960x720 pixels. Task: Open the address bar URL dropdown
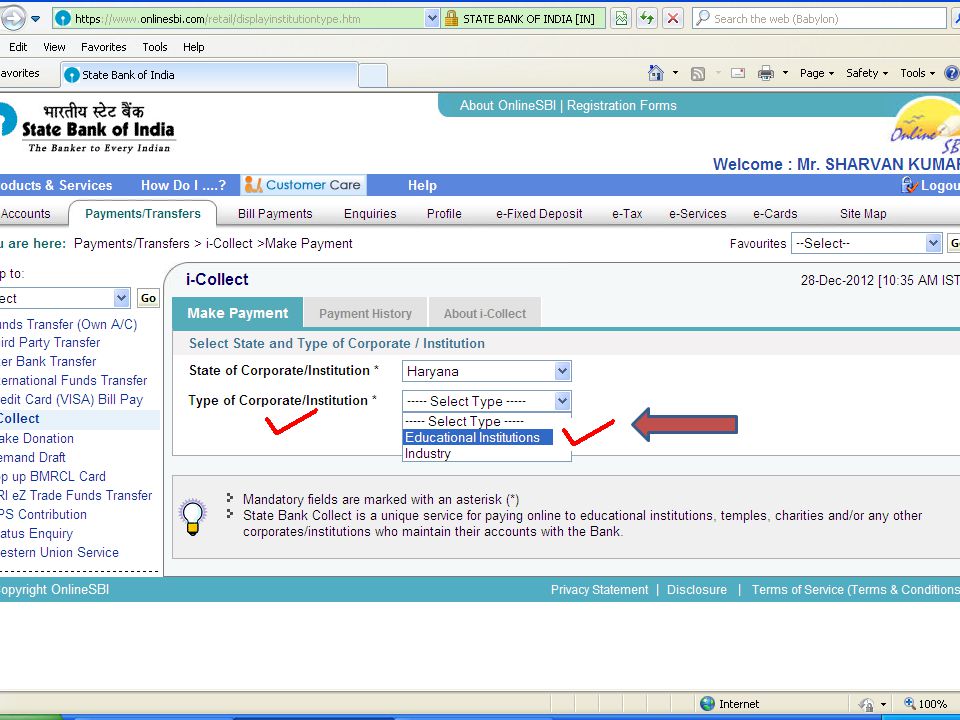point(432,18)
